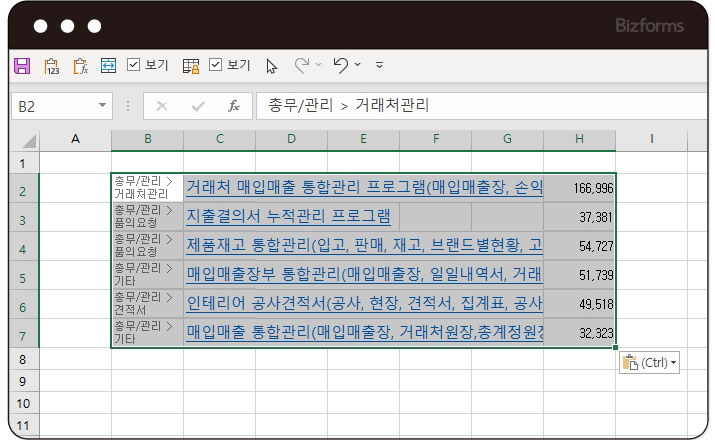Click the Select All corner triangle

[29, 140]
